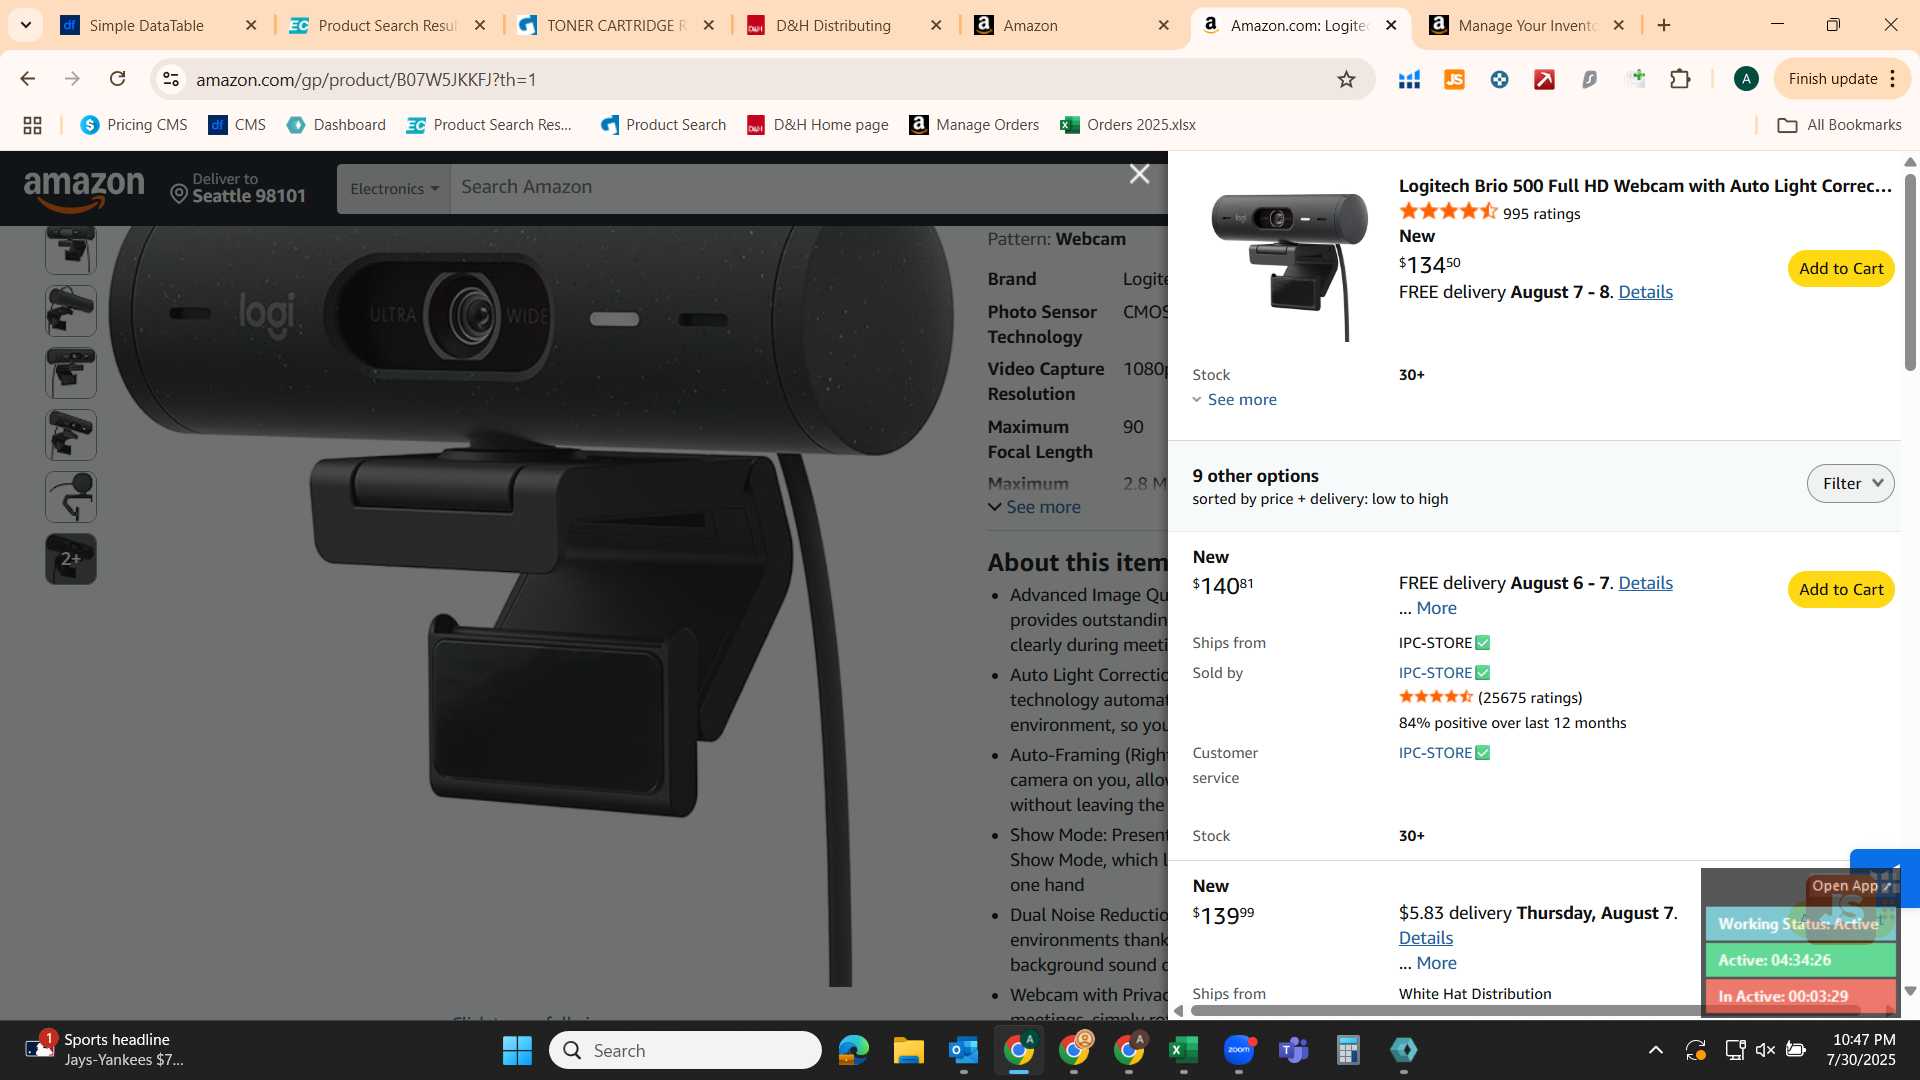Screen dimensions: 1920x1080
Task: Open Details for August 7 - 8 delivery
Action: click(1645, 292)
